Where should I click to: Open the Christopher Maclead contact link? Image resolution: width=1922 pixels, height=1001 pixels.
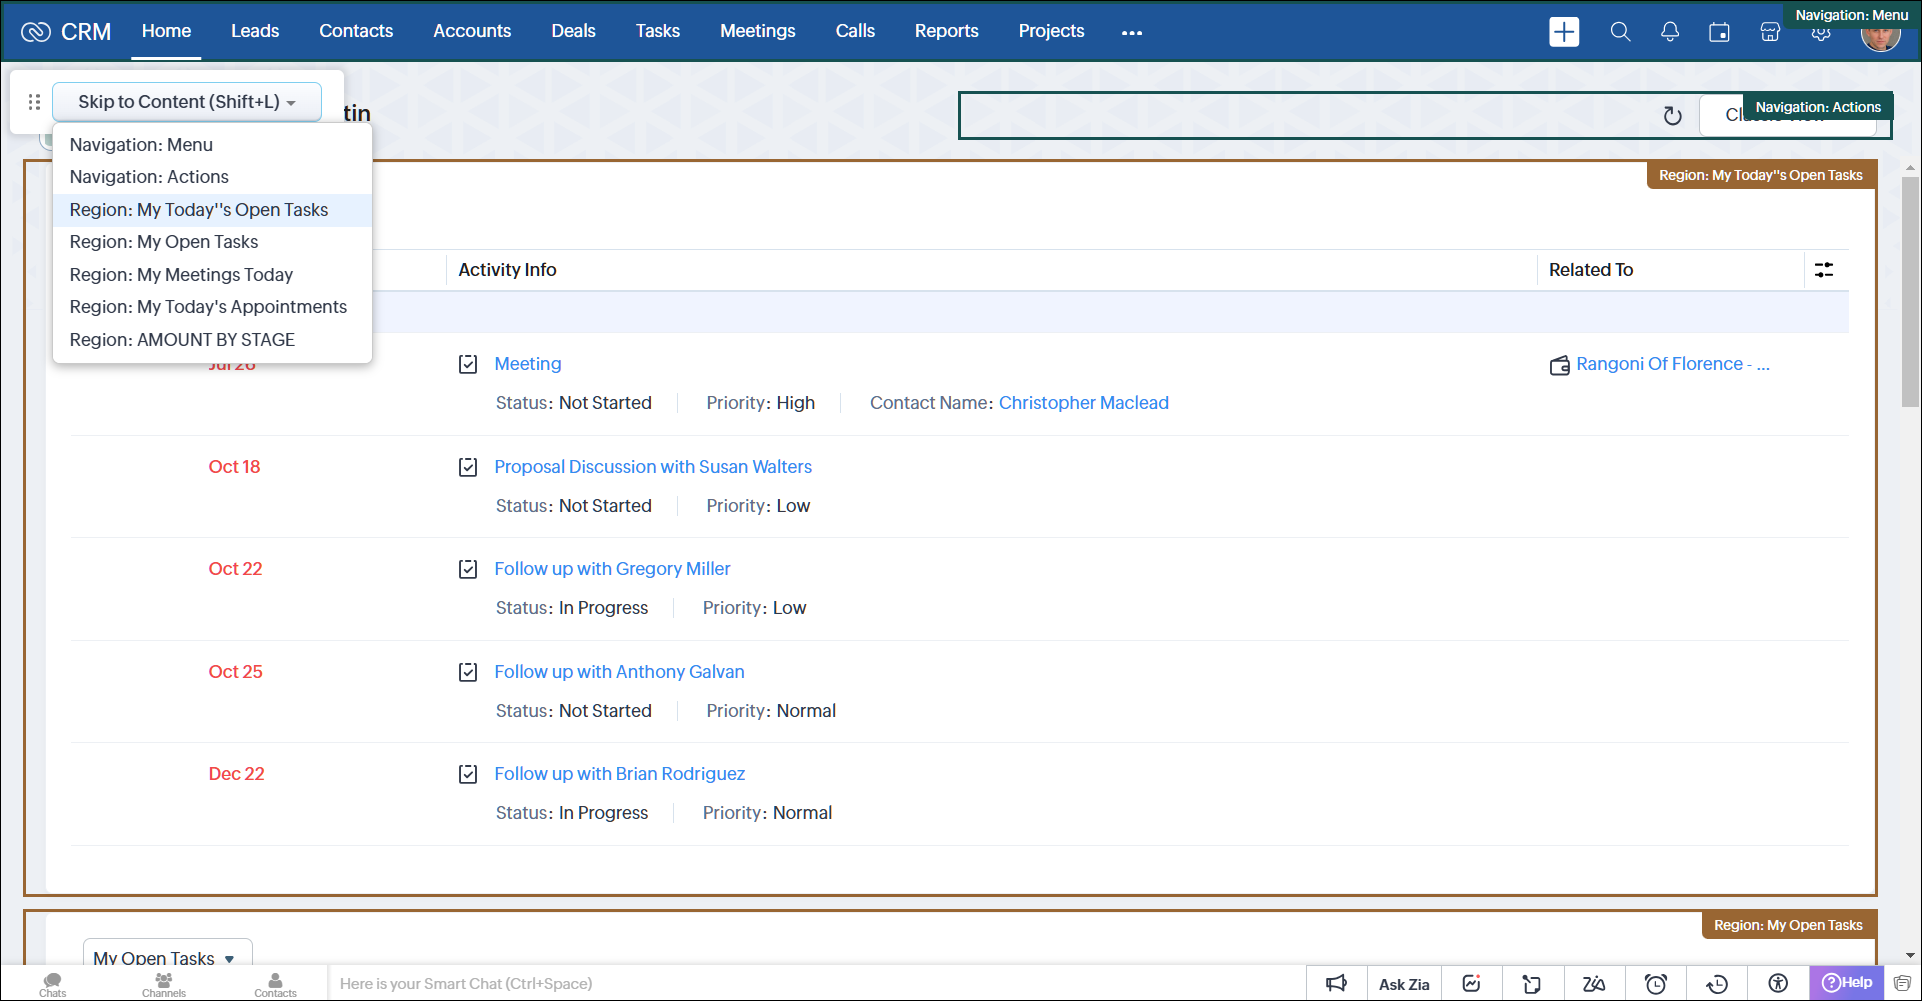(1083, 403)
